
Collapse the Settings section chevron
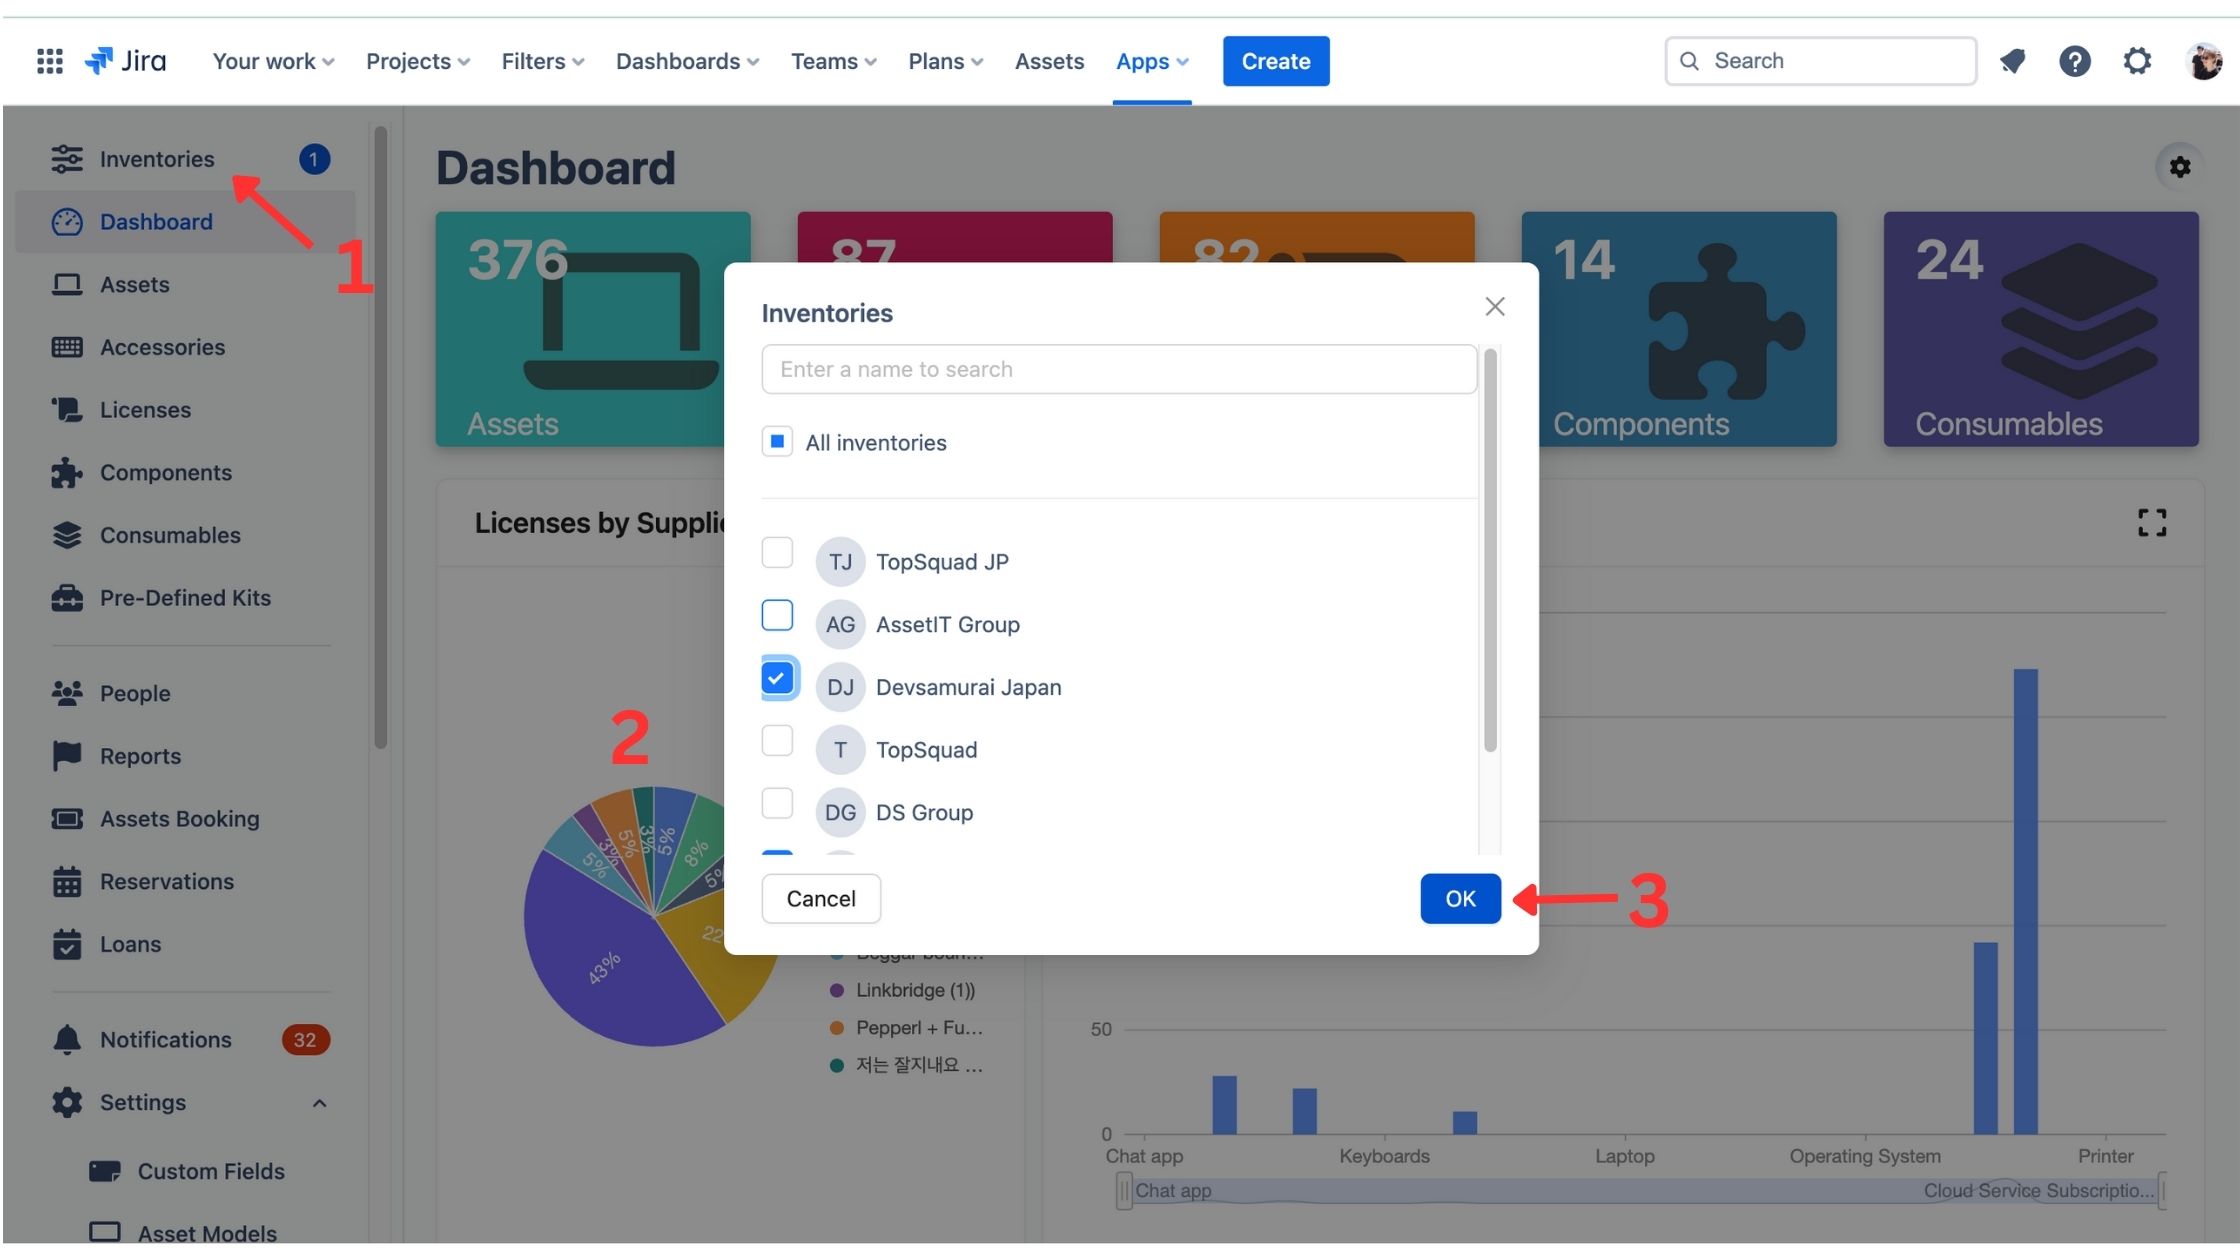(x=319, y=1103)
